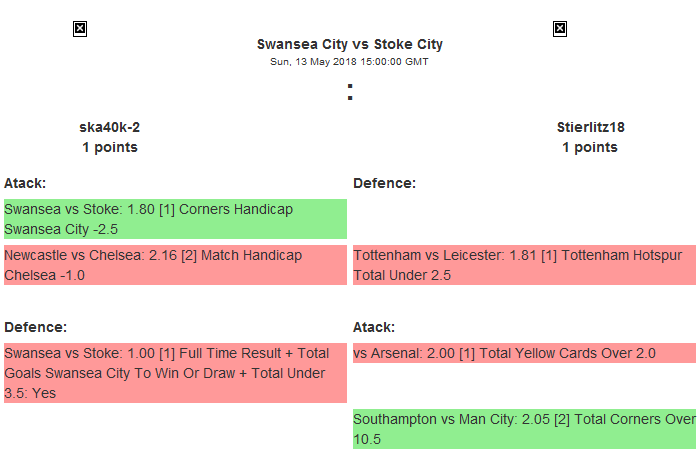
Task: Click the vs Arsenal Total Yellow Cards bet
Action: tap(524, 353)
